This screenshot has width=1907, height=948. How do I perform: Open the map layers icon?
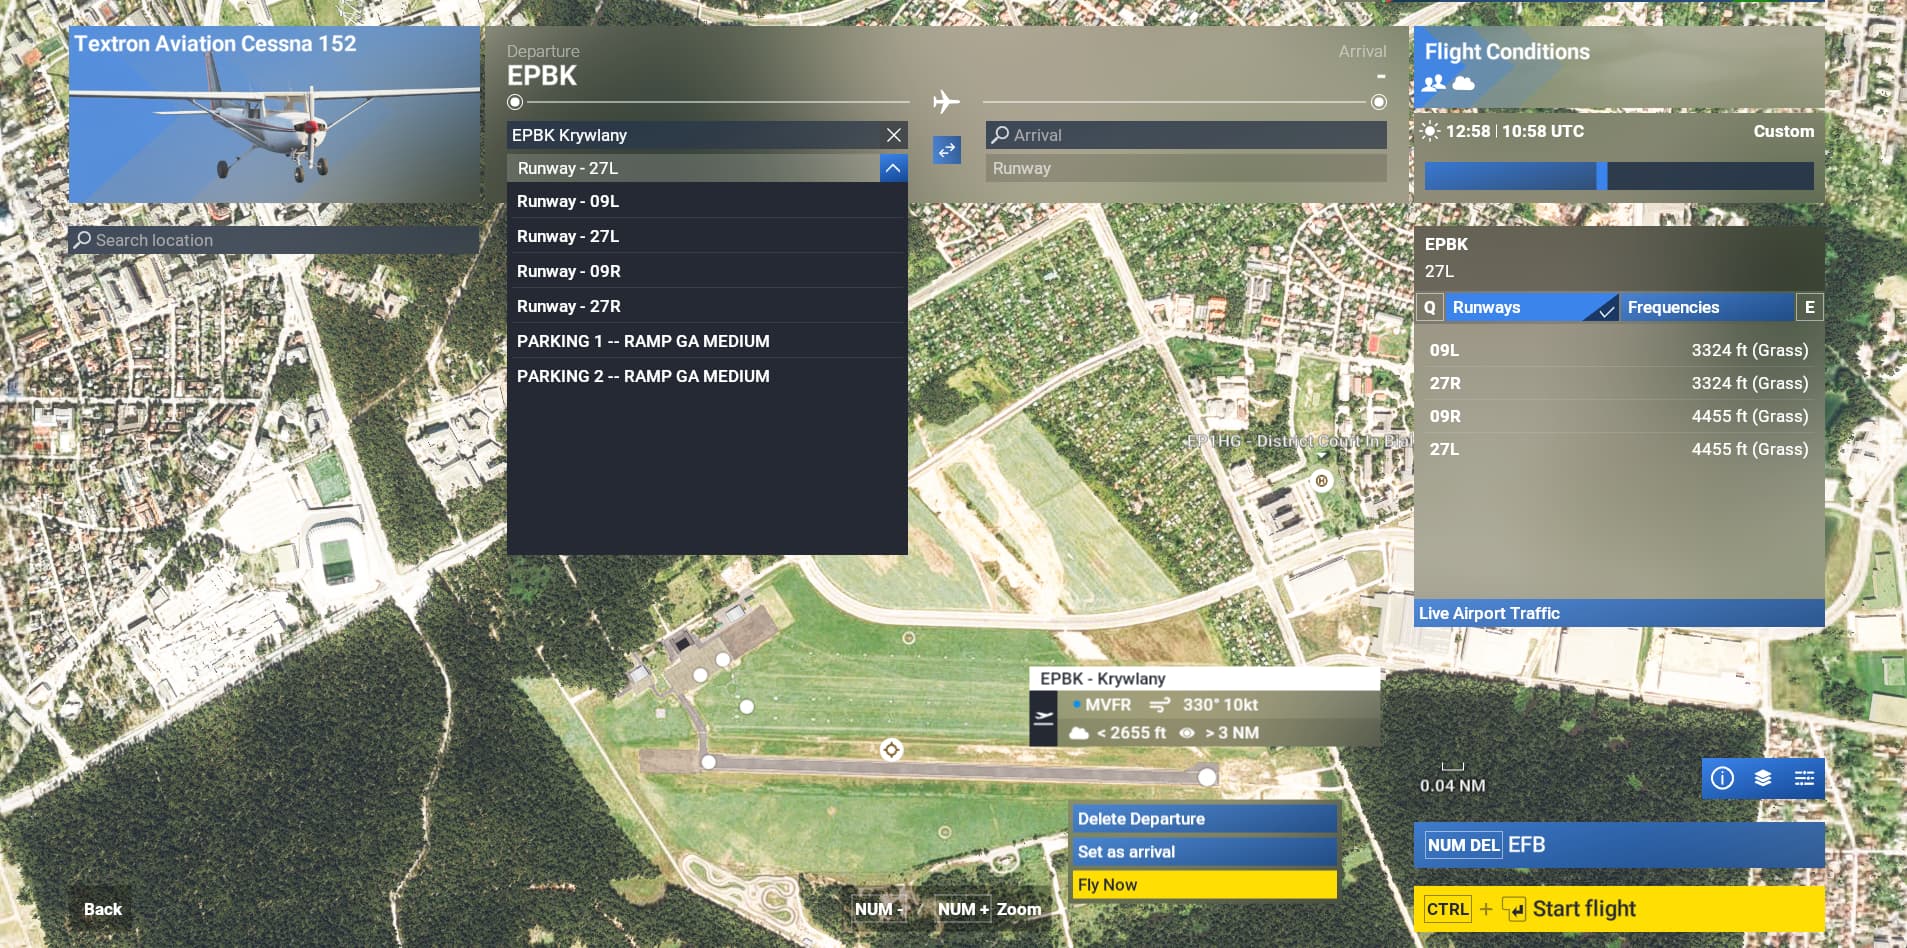pyautogui.click(x=1763, y=778)
